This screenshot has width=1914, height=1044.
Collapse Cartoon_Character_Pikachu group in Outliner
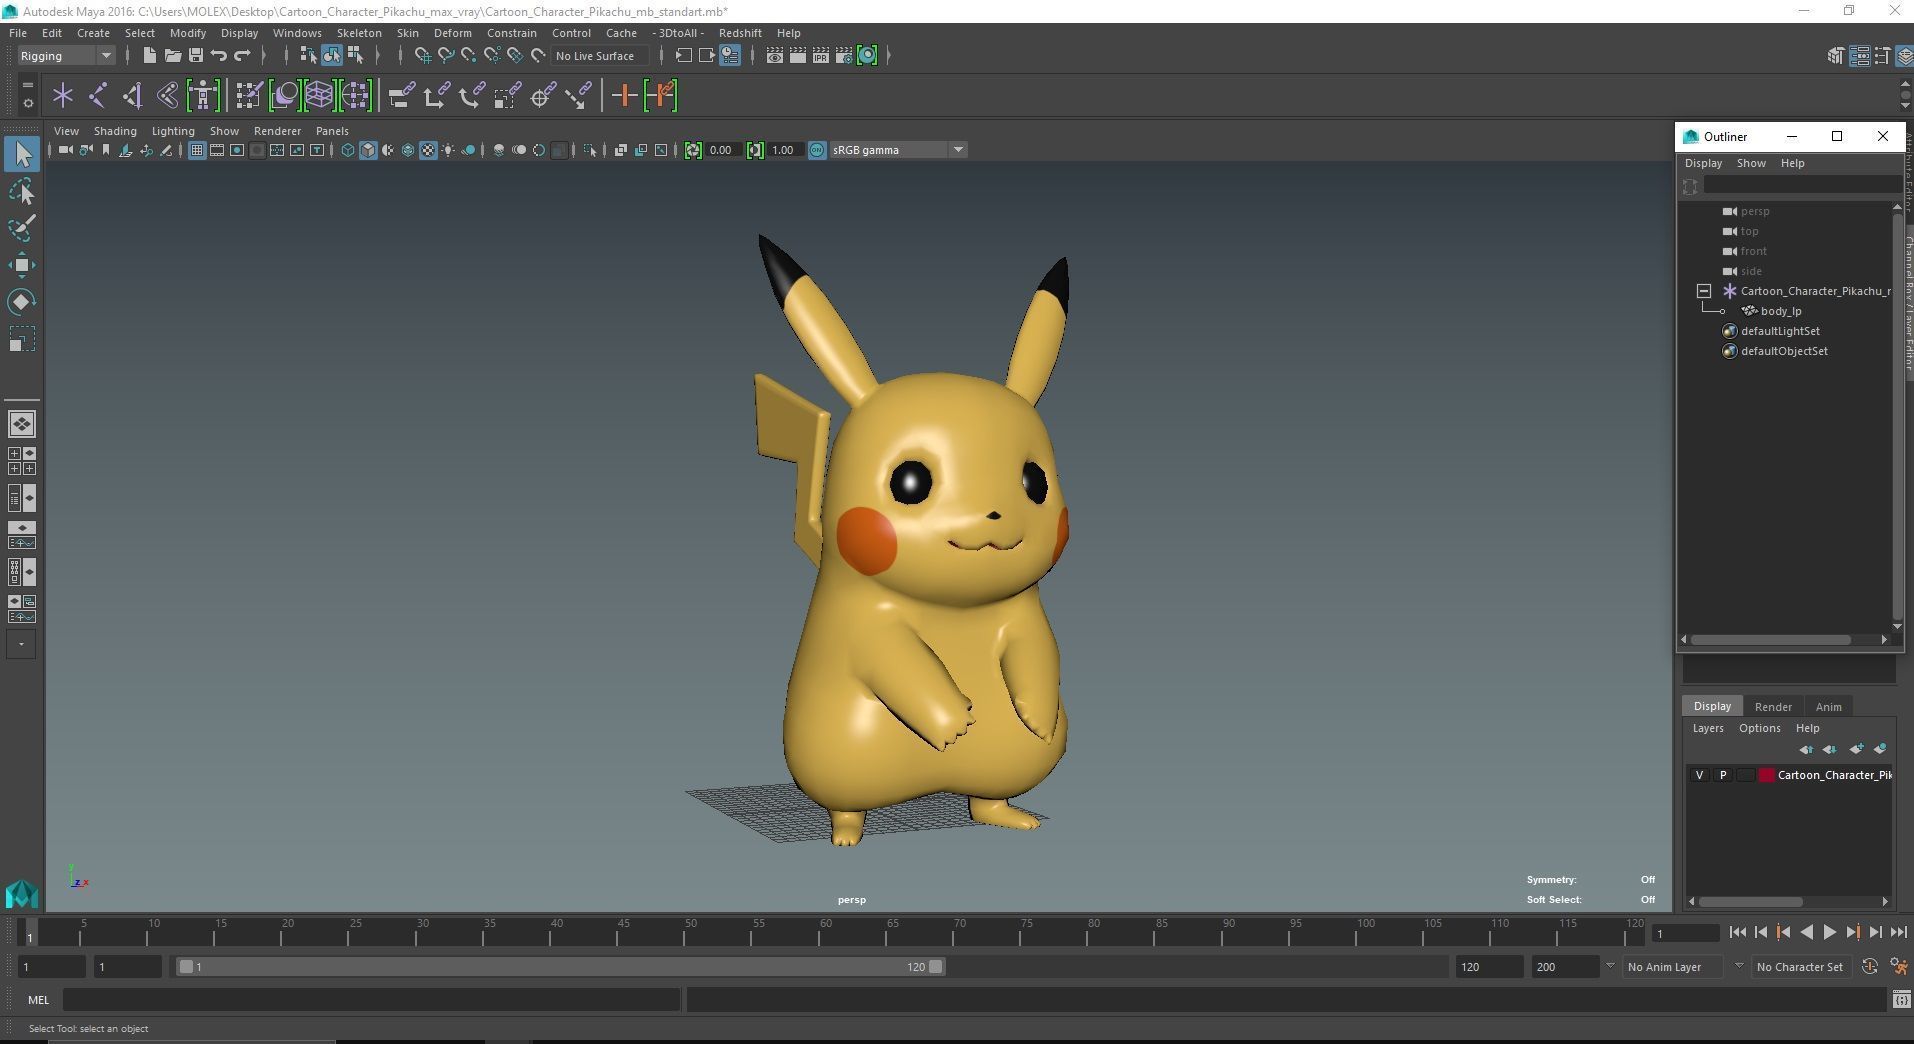[1704, 291]
